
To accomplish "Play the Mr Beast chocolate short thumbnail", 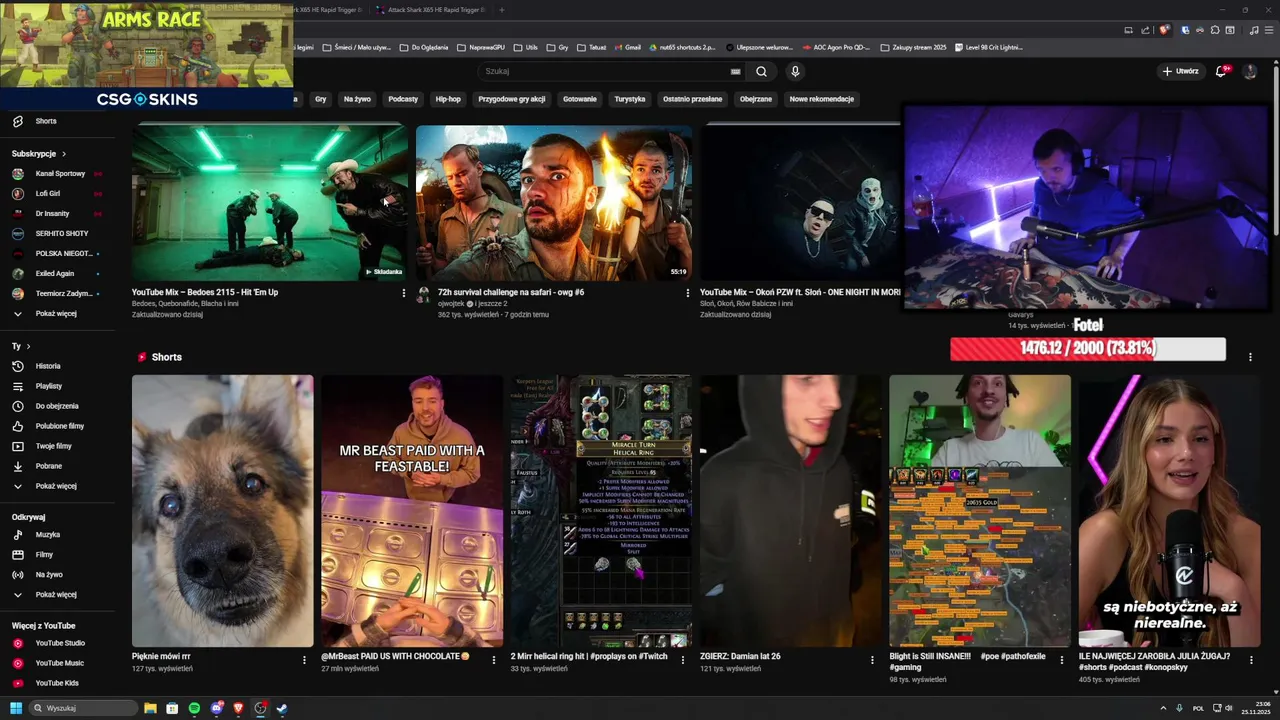I will pos(412,511).
